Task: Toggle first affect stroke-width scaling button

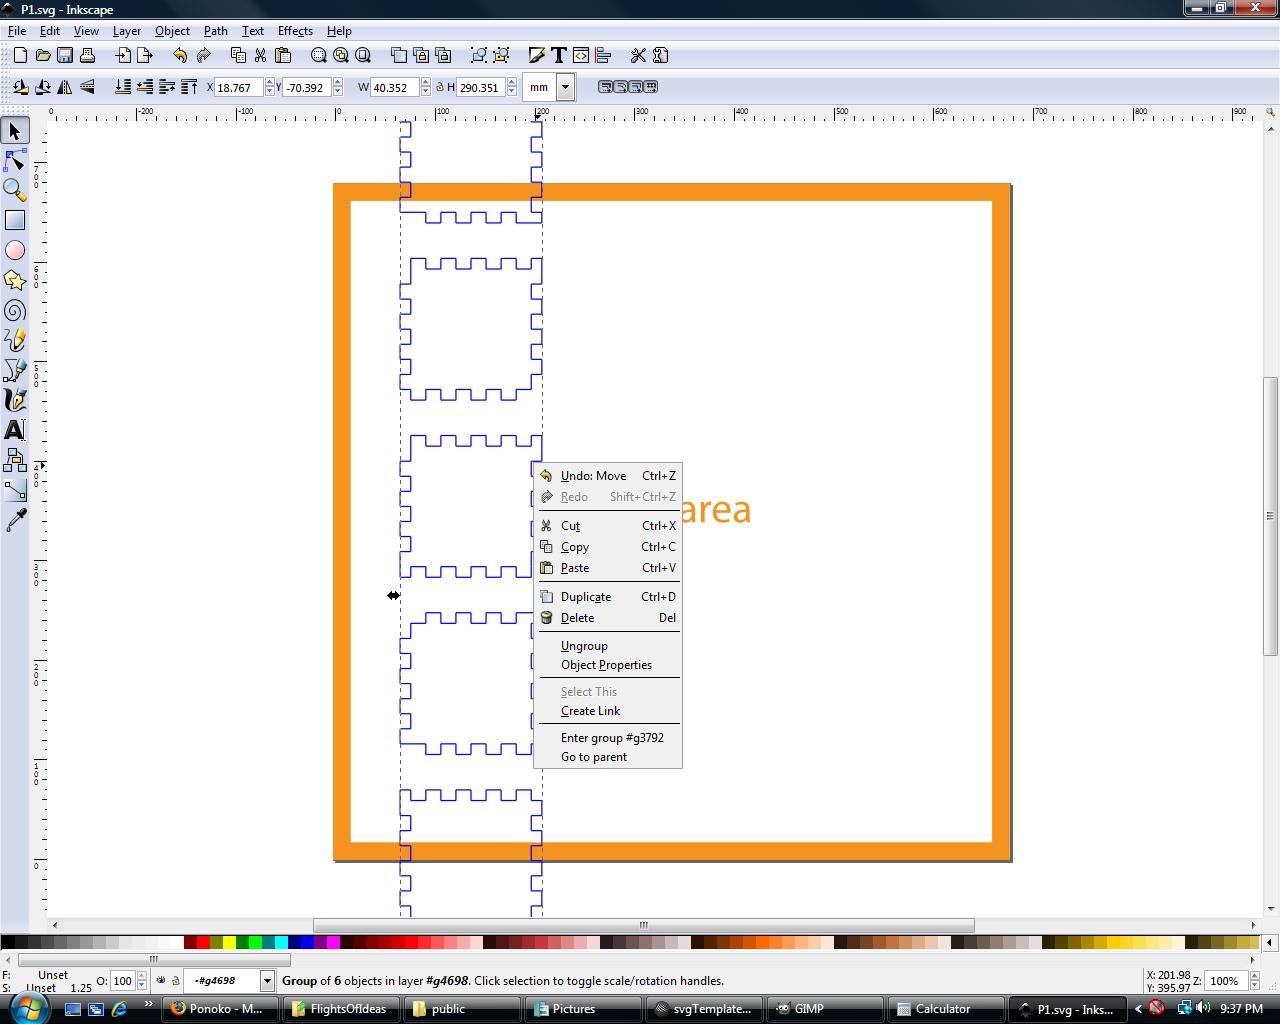Action: coord(605,87)
